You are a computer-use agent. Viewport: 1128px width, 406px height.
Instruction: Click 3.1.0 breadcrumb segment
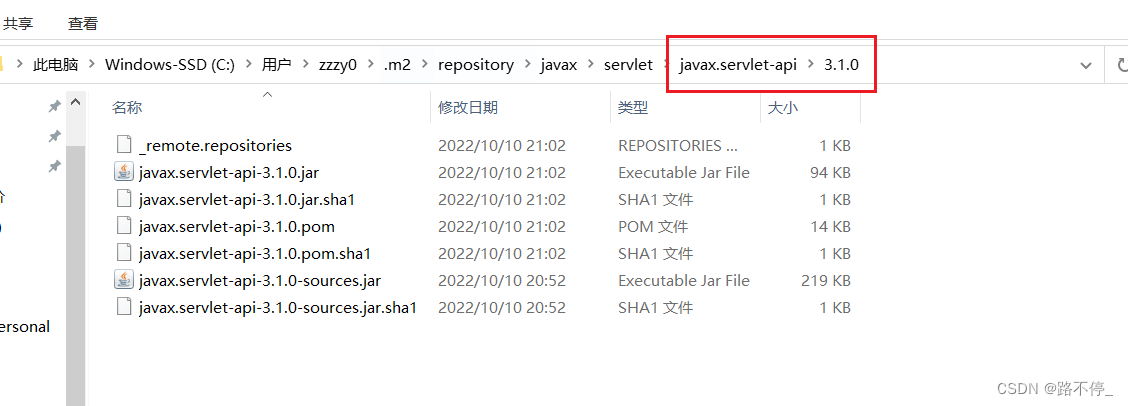[842, 65]
